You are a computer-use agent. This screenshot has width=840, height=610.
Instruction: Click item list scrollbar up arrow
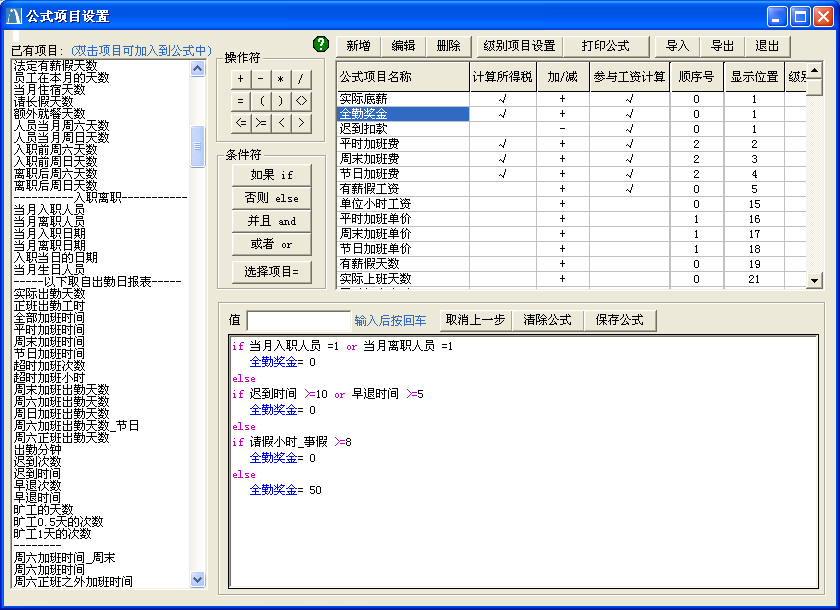point(198,69)
